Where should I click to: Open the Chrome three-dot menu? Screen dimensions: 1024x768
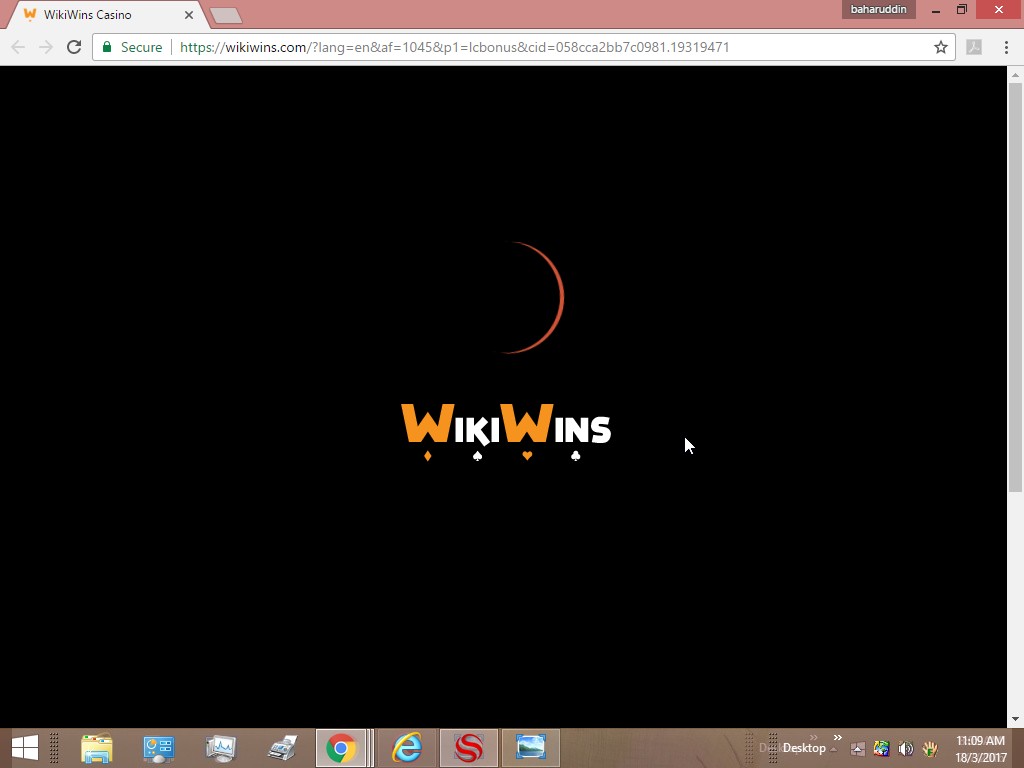(x=1006, y=47)
